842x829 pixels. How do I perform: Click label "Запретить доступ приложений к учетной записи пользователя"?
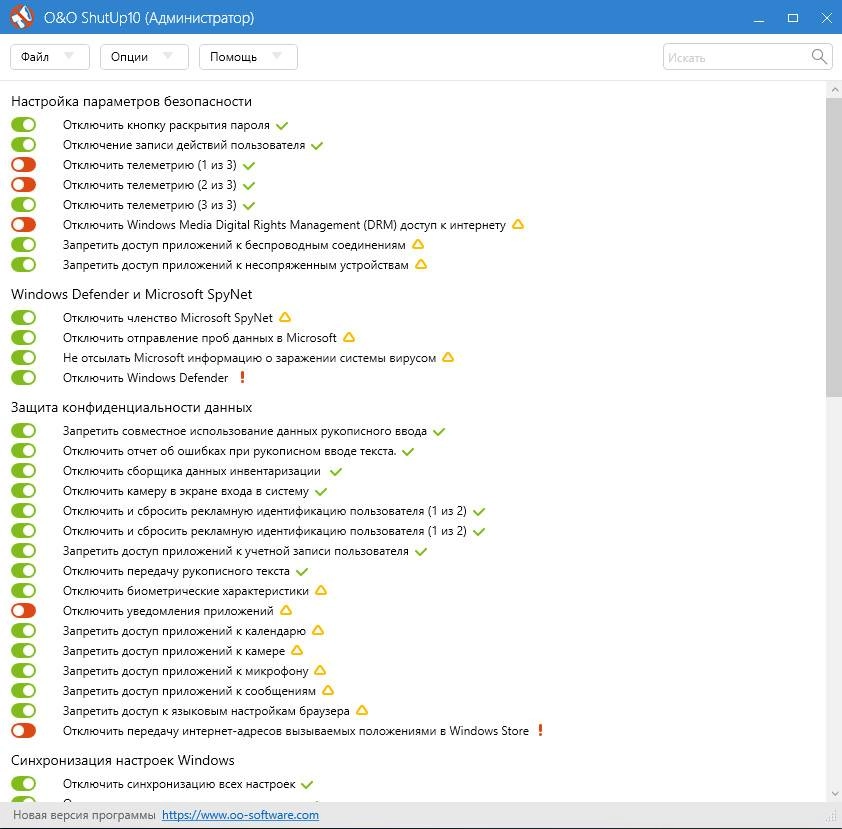pos(235,551)
